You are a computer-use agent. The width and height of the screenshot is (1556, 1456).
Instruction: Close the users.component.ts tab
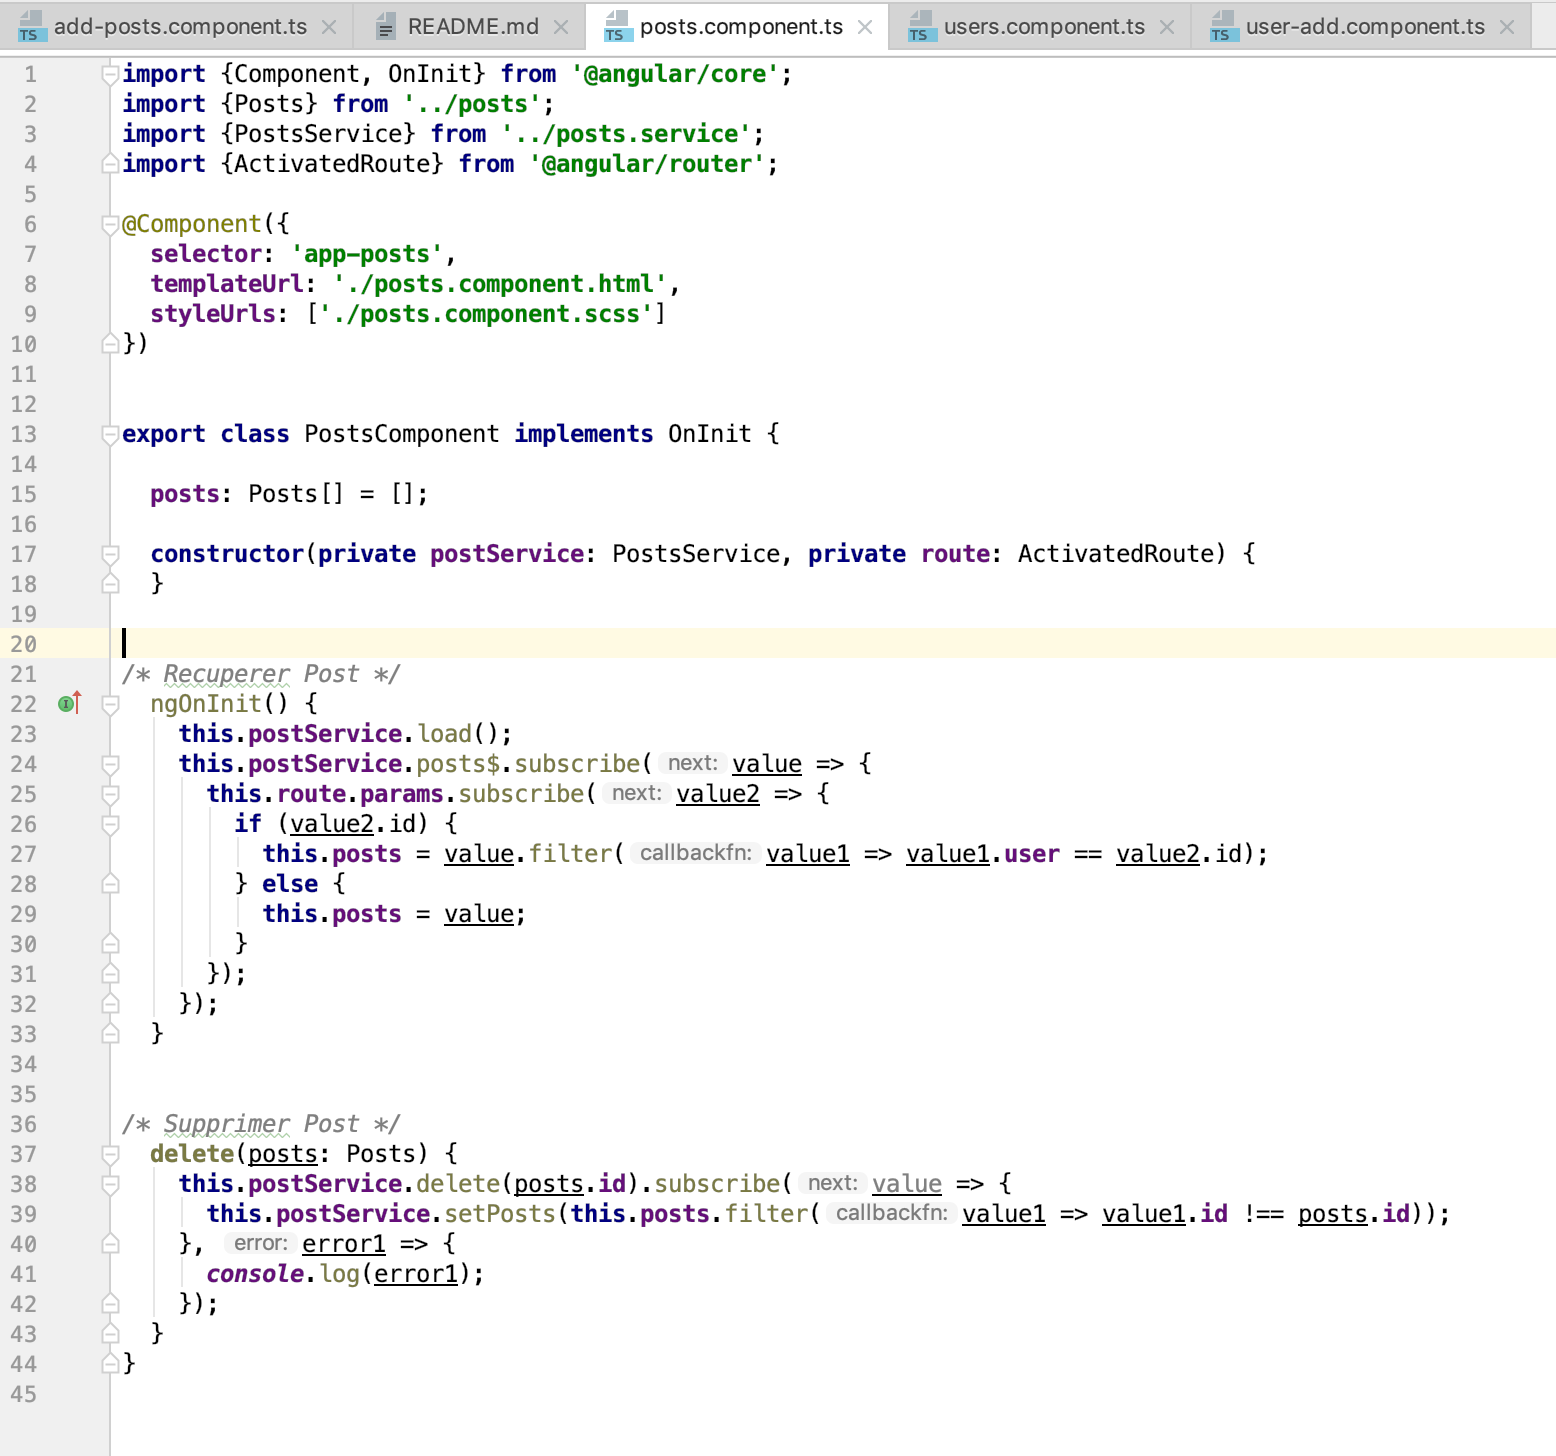click(1166, 26)
